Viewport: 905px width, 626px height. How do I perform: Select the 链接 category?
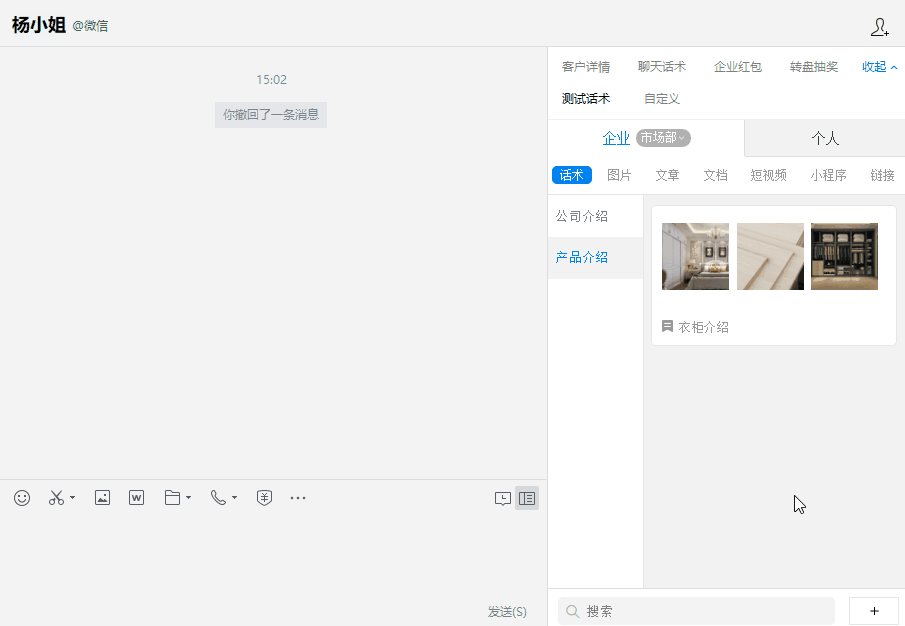click(882, 175)
